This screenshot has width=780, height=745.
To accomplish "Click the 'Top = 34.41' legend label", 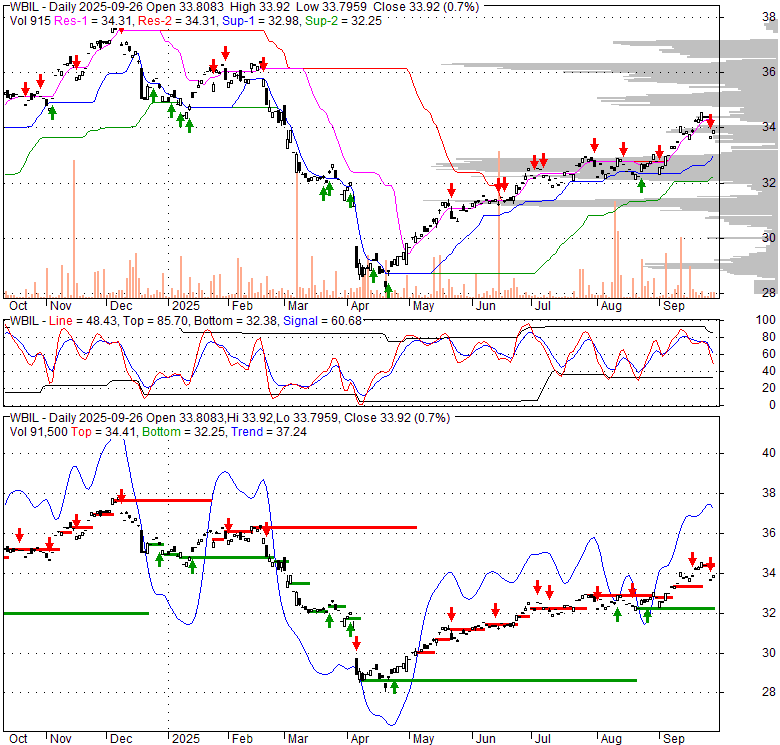I will pos(103,432).
